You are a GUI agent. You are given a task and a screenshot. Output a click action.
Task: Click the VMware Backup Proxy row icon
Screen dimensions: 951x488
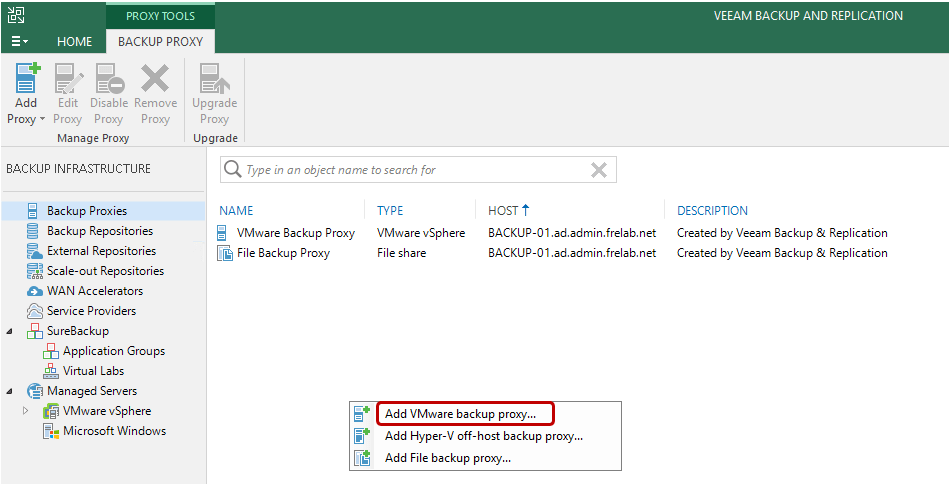[223, 233]
